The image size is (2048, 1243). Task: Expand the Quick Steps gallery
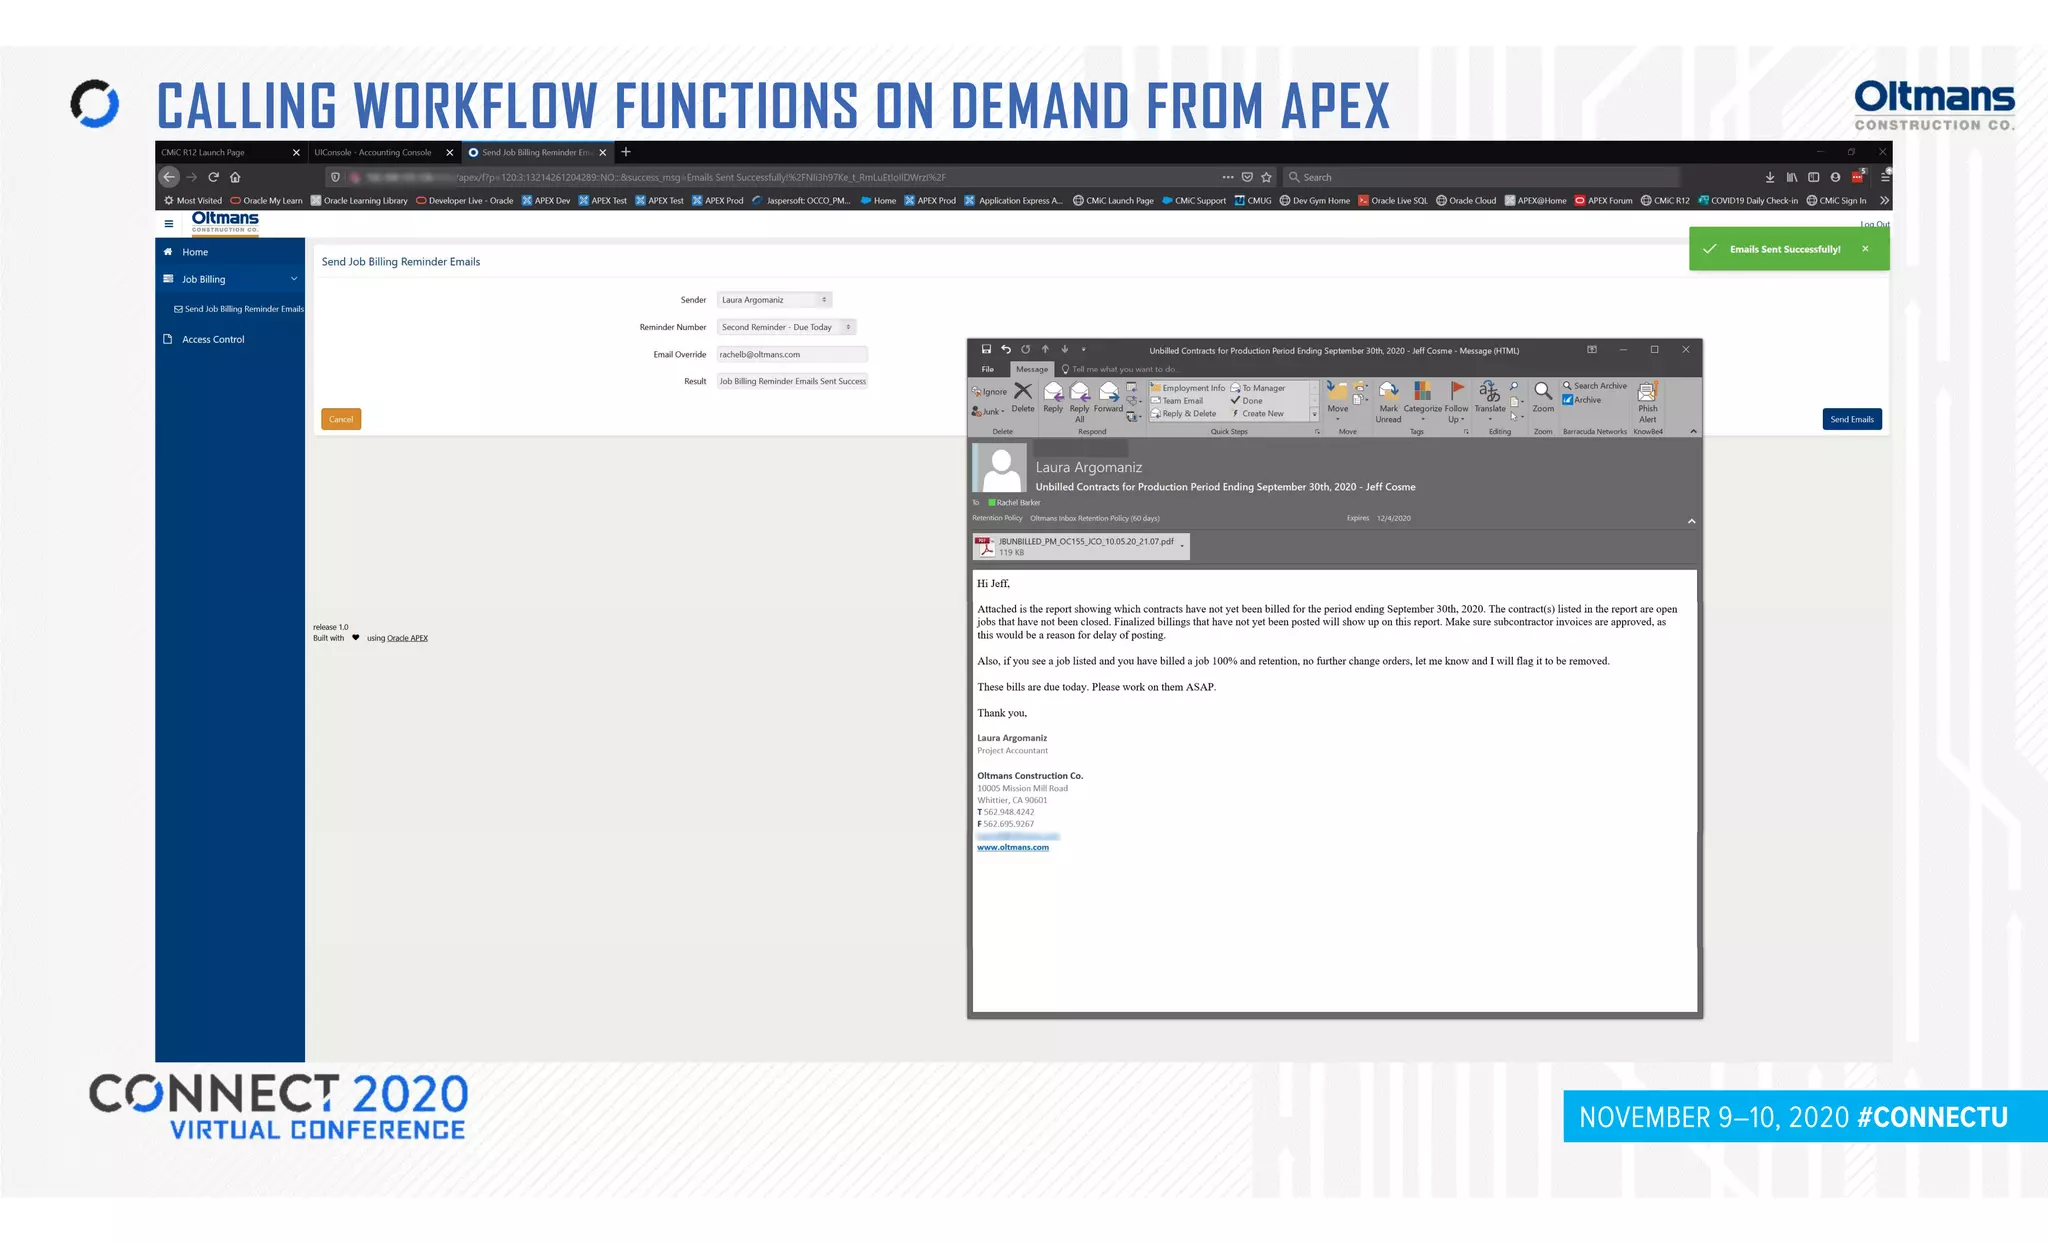pos(1314,414)
